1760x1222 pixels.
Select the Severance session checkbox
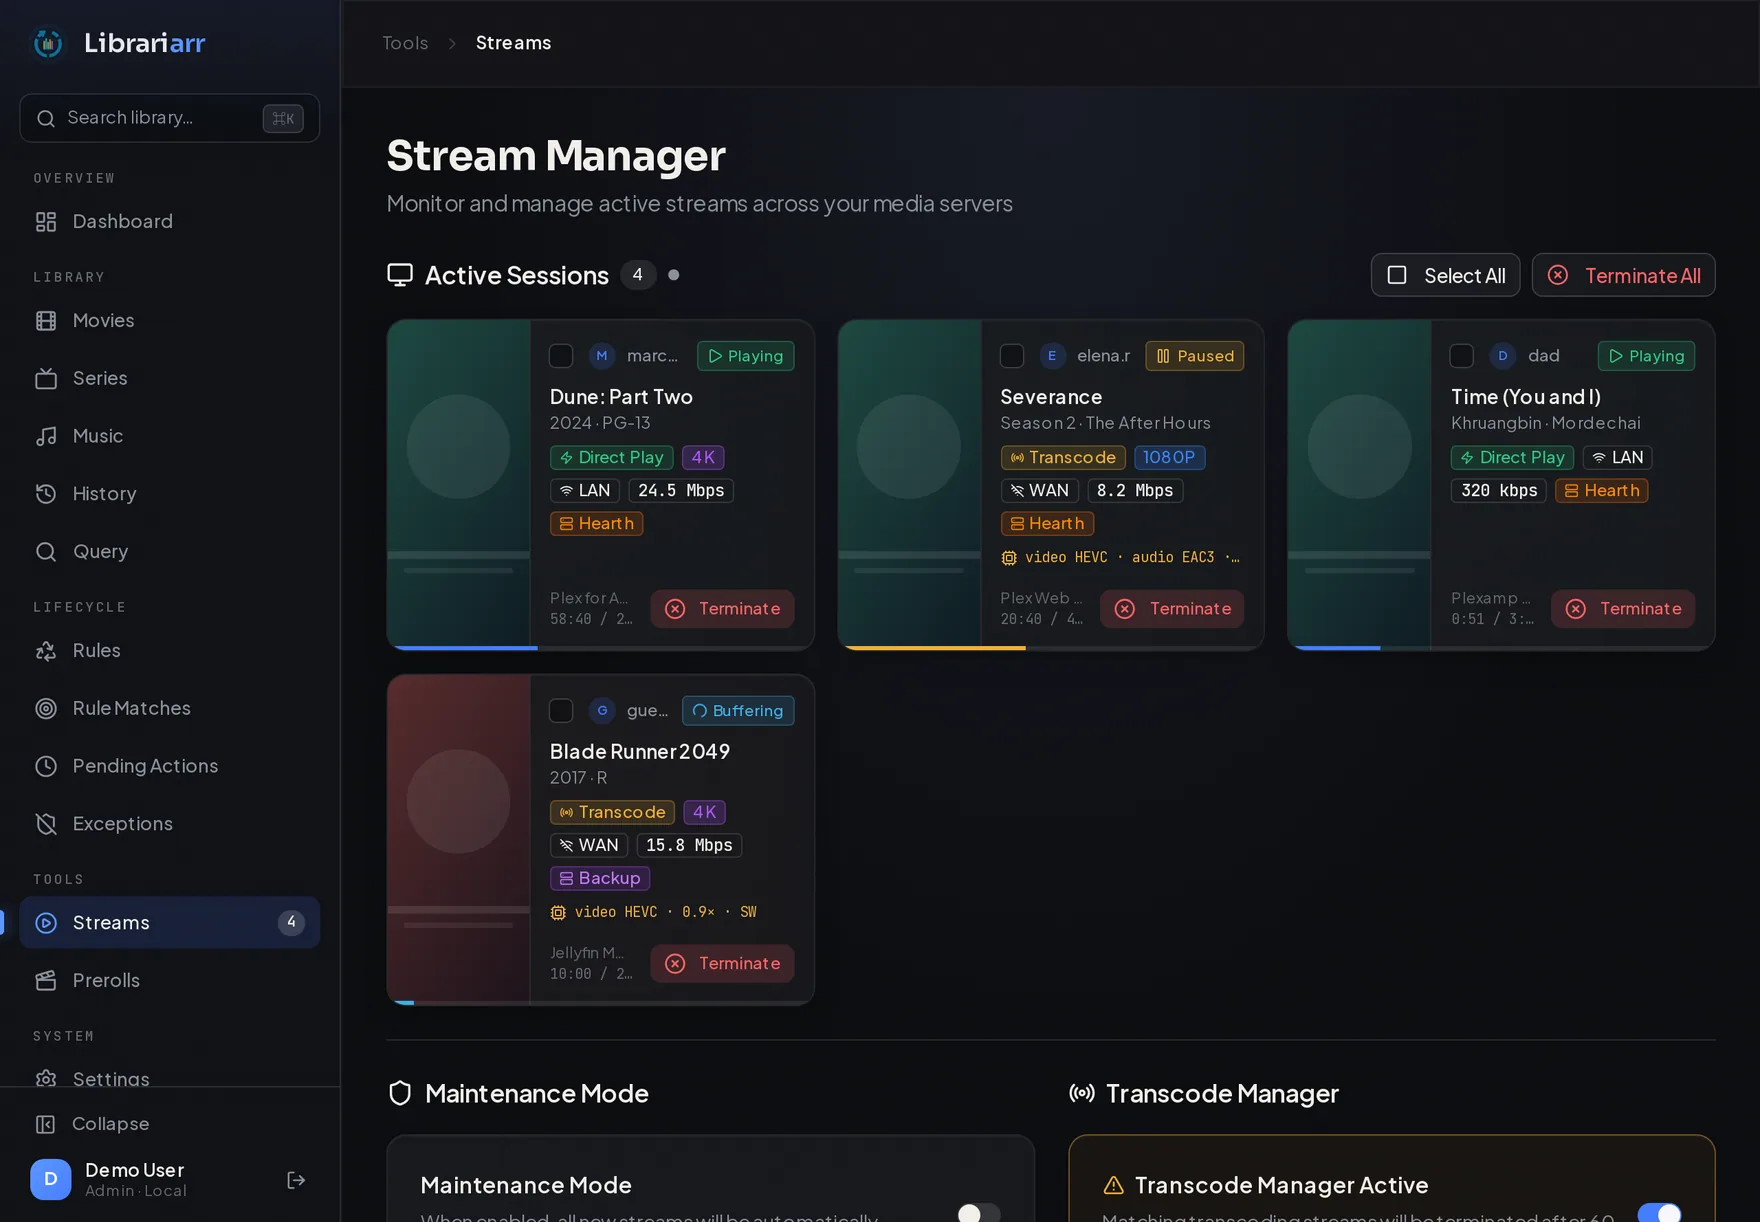click(x=1012, y=356)
